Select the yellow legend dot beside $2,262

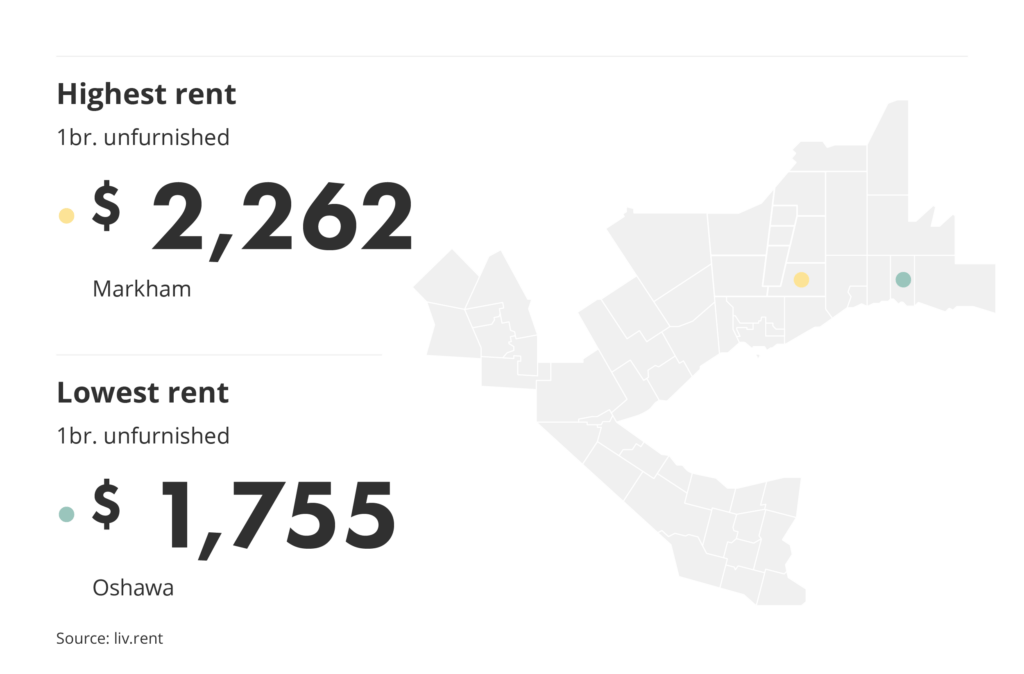point(67,215)
